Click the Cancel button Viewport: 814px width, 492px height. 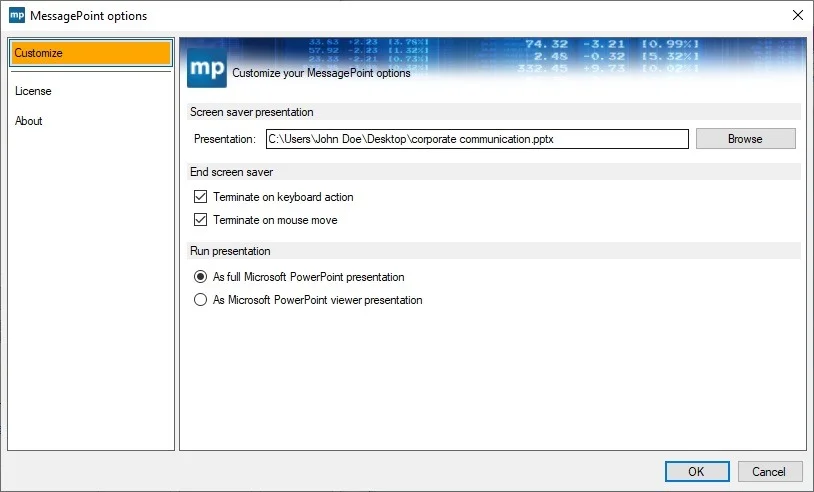tap(769, 471)
